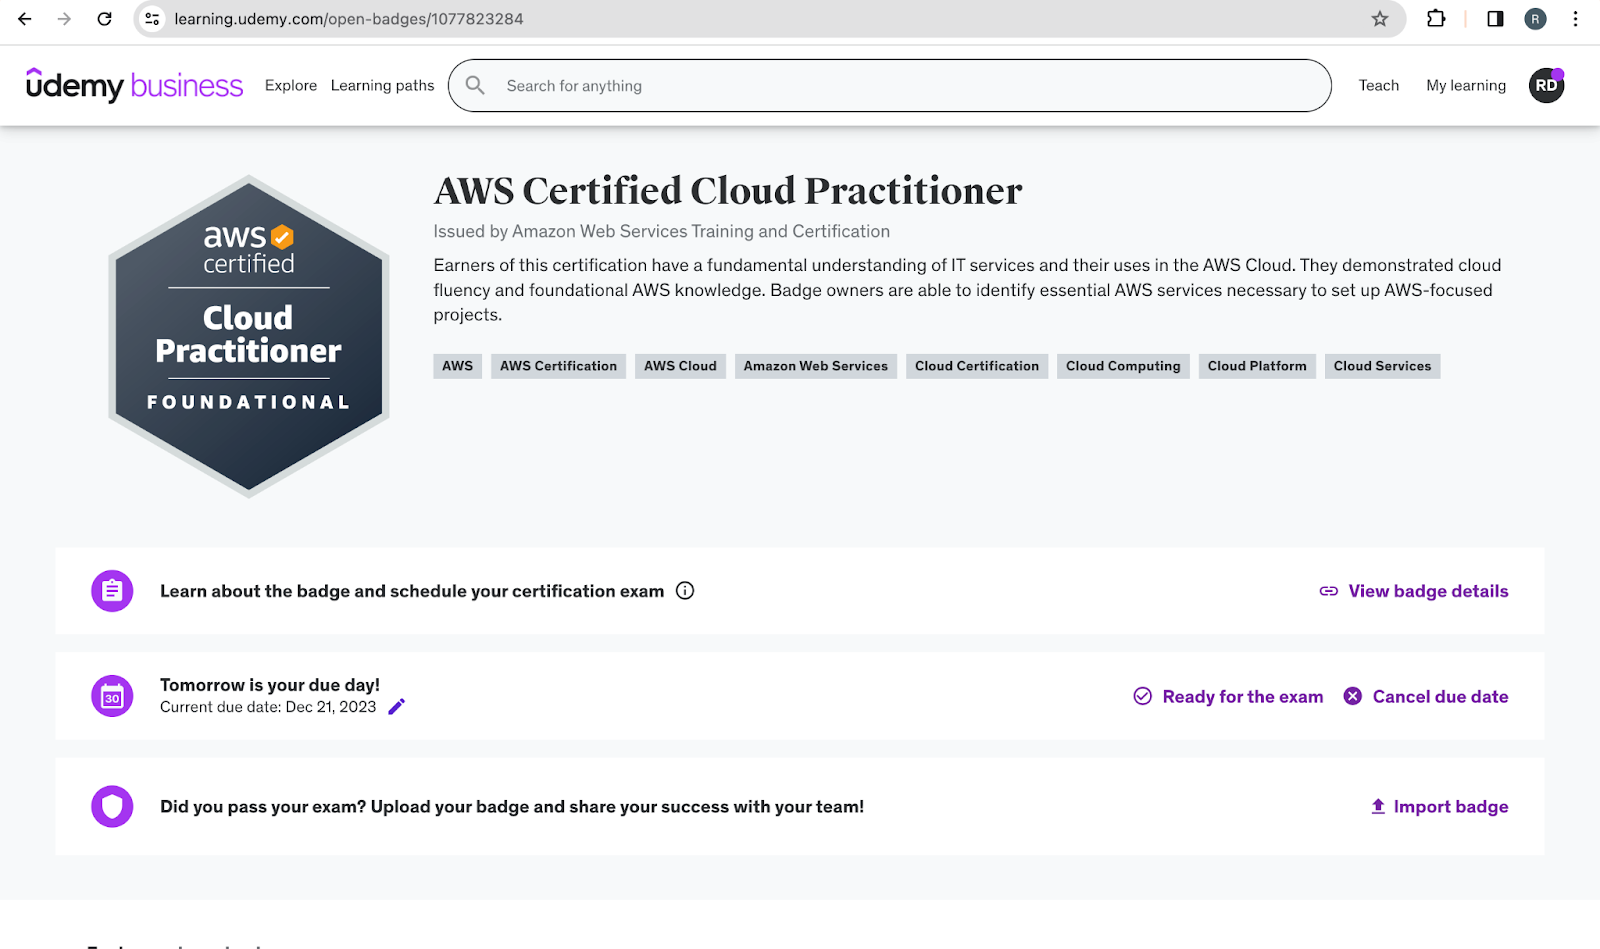1600x949 pixels.
Task: Click View badge details link
Action: click(x=1414, y=591)
